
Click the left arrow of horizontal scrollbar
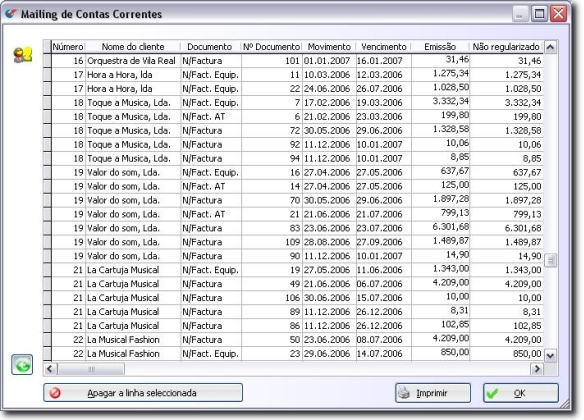[50, 369]
